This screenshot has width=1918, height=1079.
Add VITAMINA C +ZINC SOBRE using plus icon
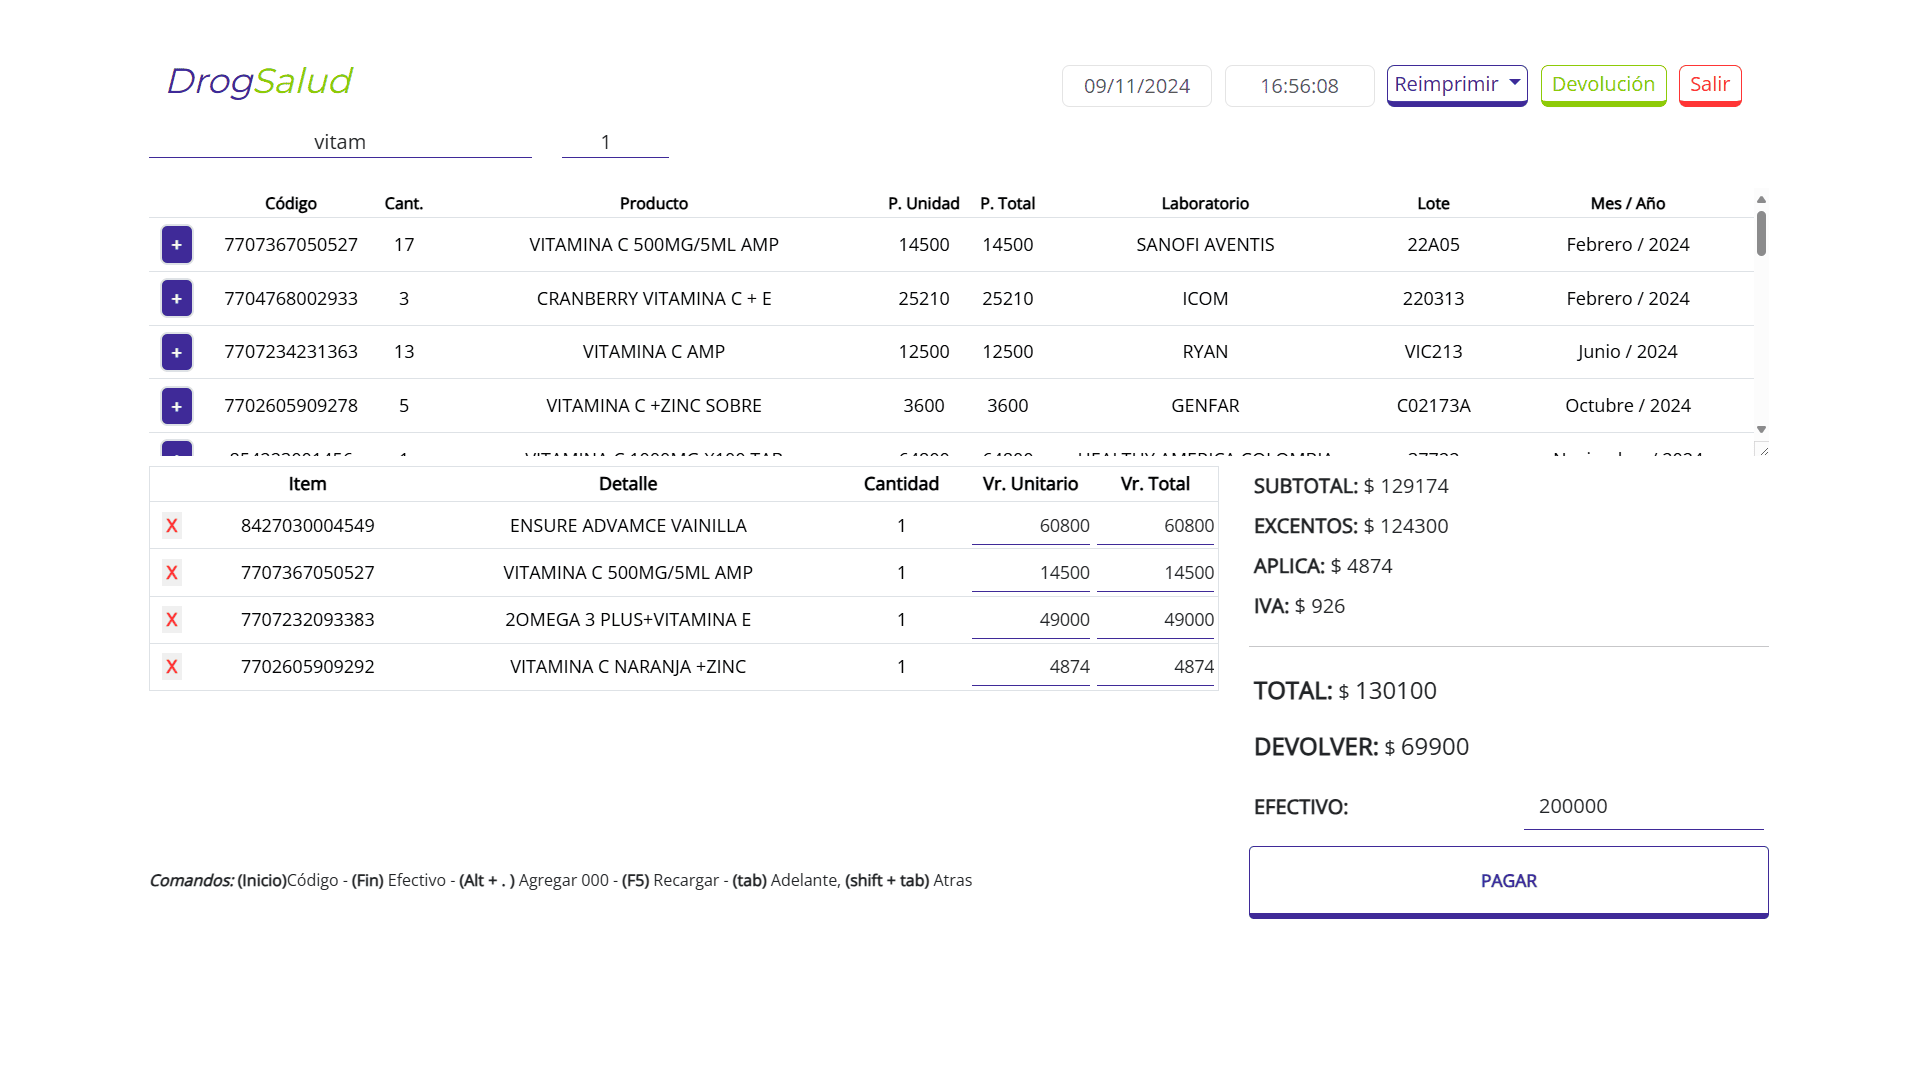[176, 406]
